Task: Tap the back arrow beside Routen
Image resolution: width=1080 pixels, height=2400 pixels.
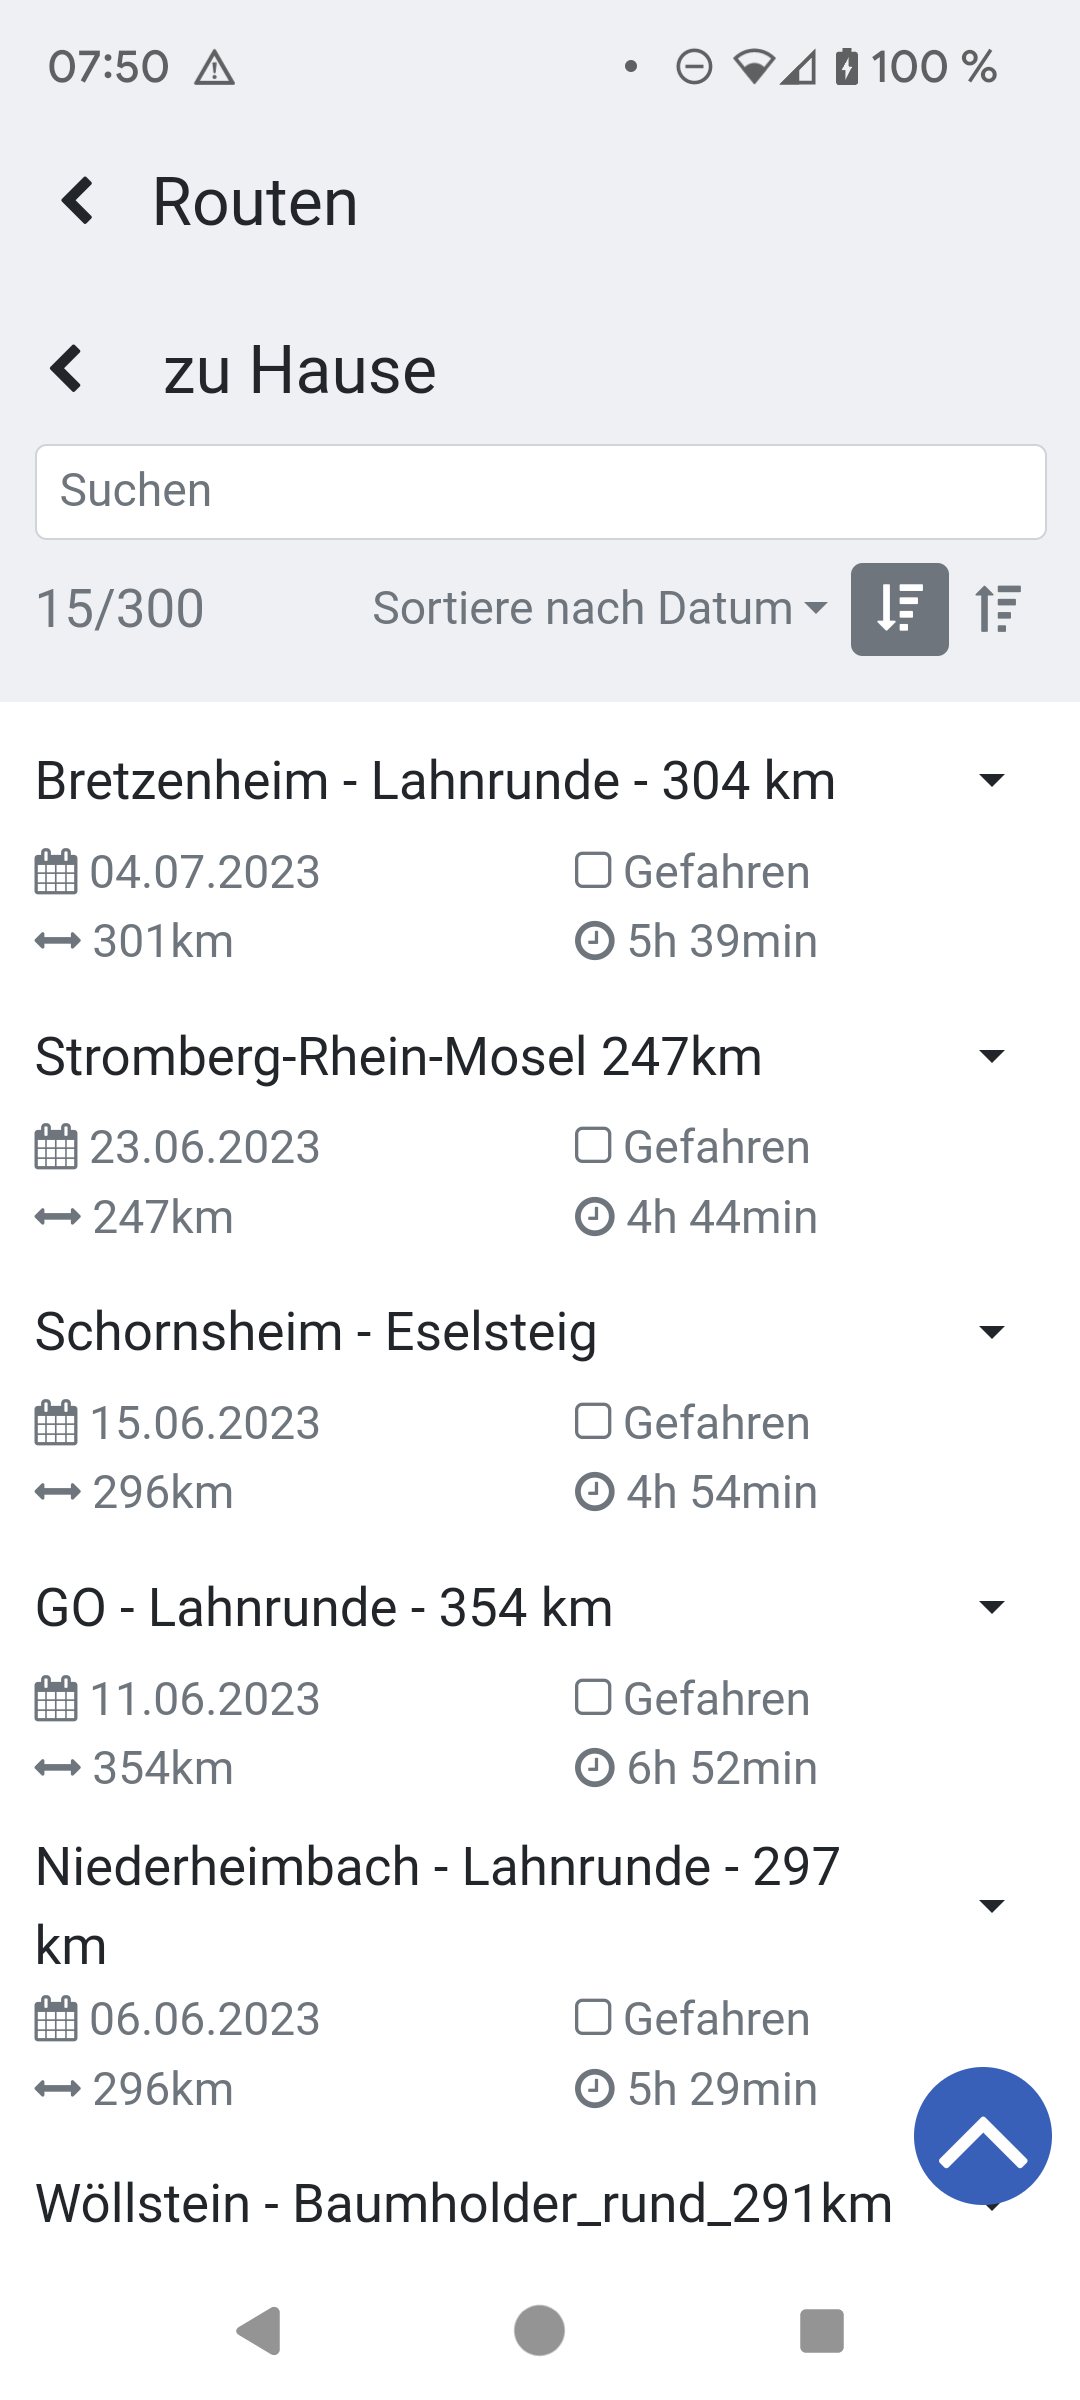Action: [x=78, y=201]
